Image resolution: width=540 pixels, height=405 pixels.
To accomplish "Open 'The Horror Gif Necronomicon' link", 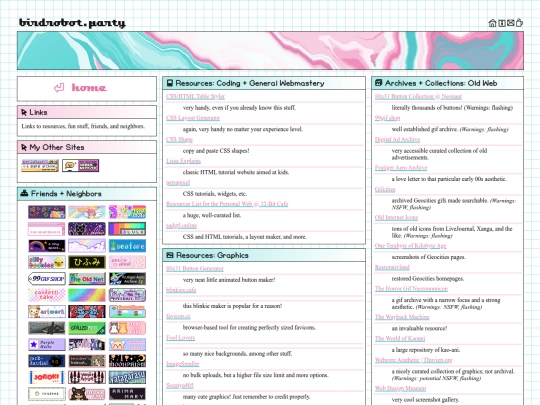I will pyautogui.click(x=411, y=289).
